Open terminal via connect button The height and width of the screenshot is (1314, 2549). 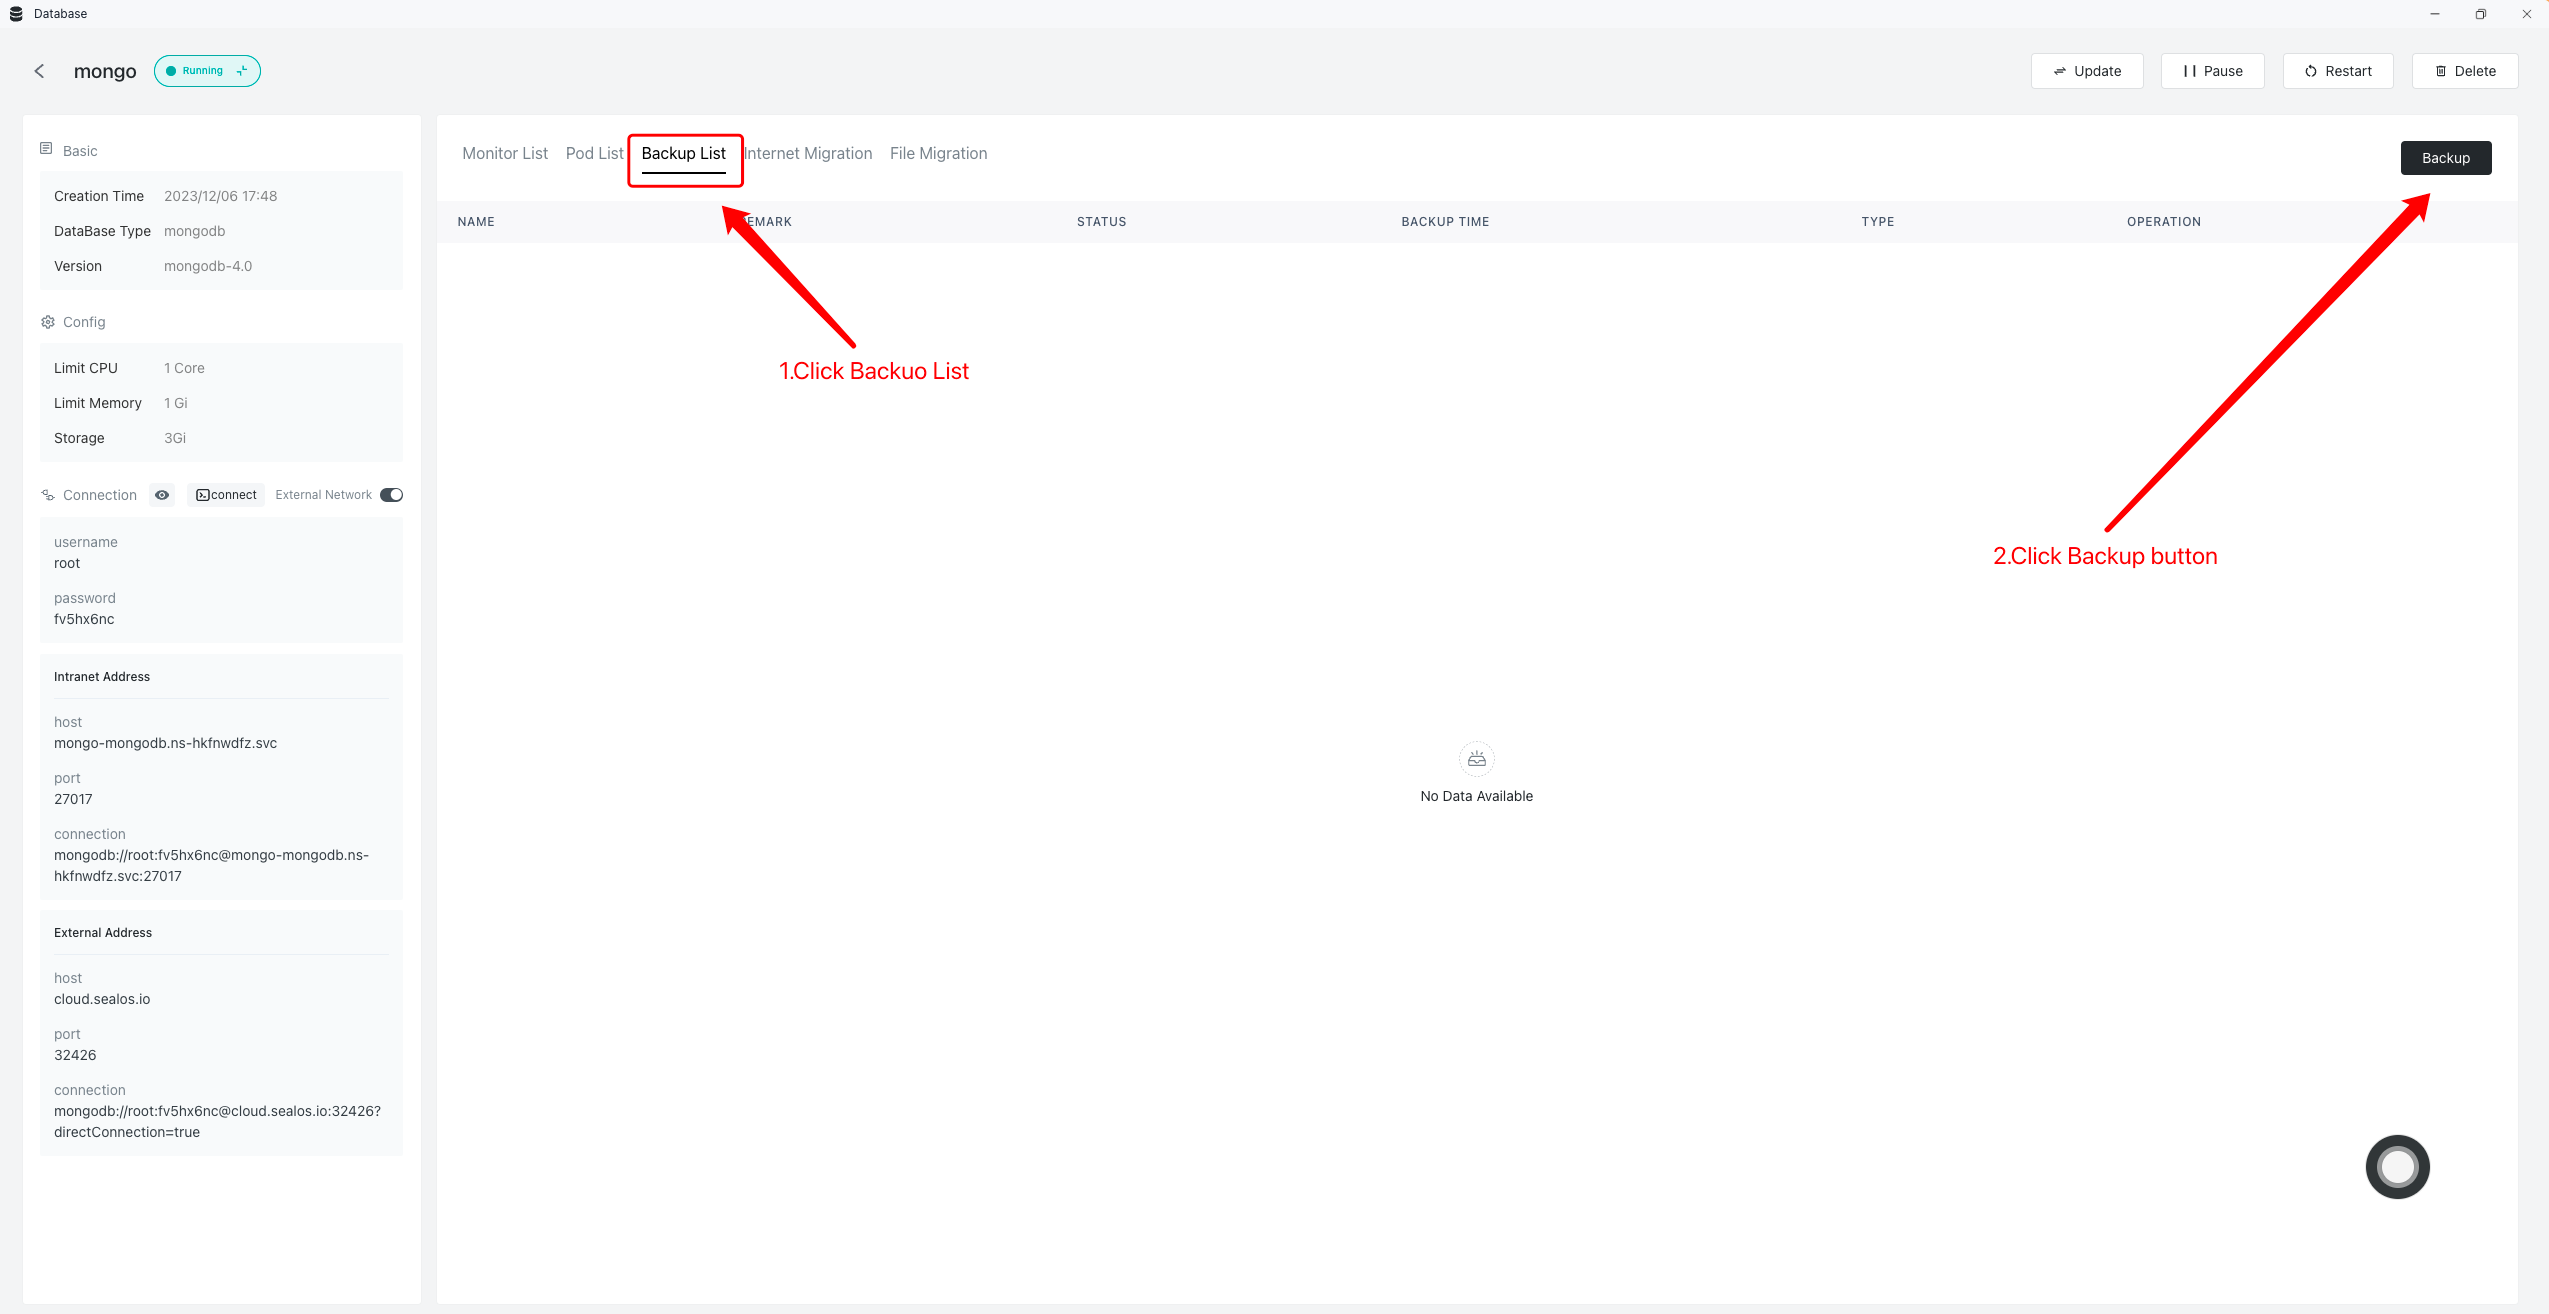point(226,495)
